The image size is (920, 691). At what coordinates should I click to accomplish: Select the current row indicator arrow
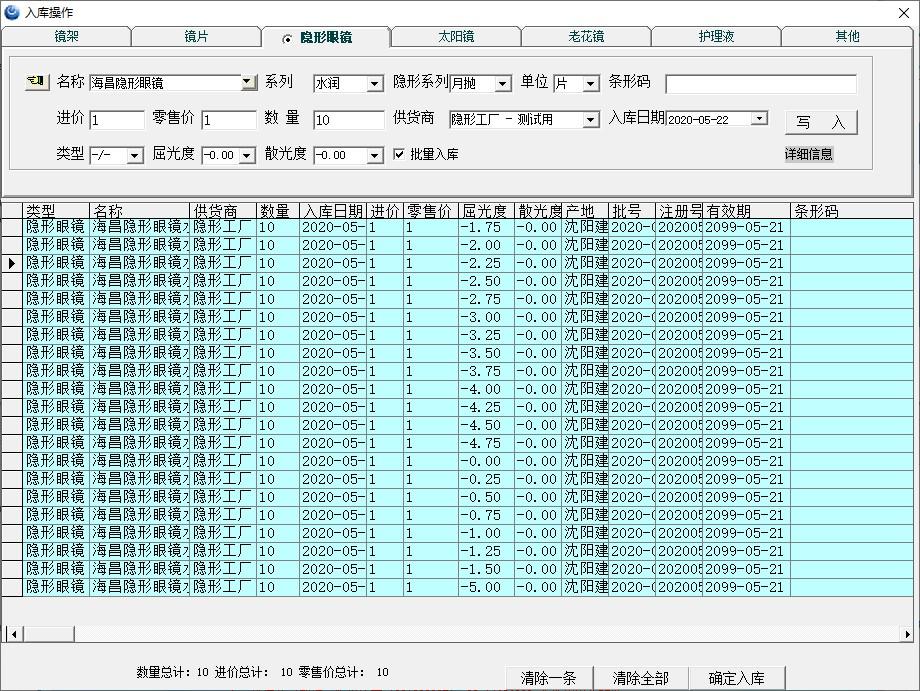[12, 263]
